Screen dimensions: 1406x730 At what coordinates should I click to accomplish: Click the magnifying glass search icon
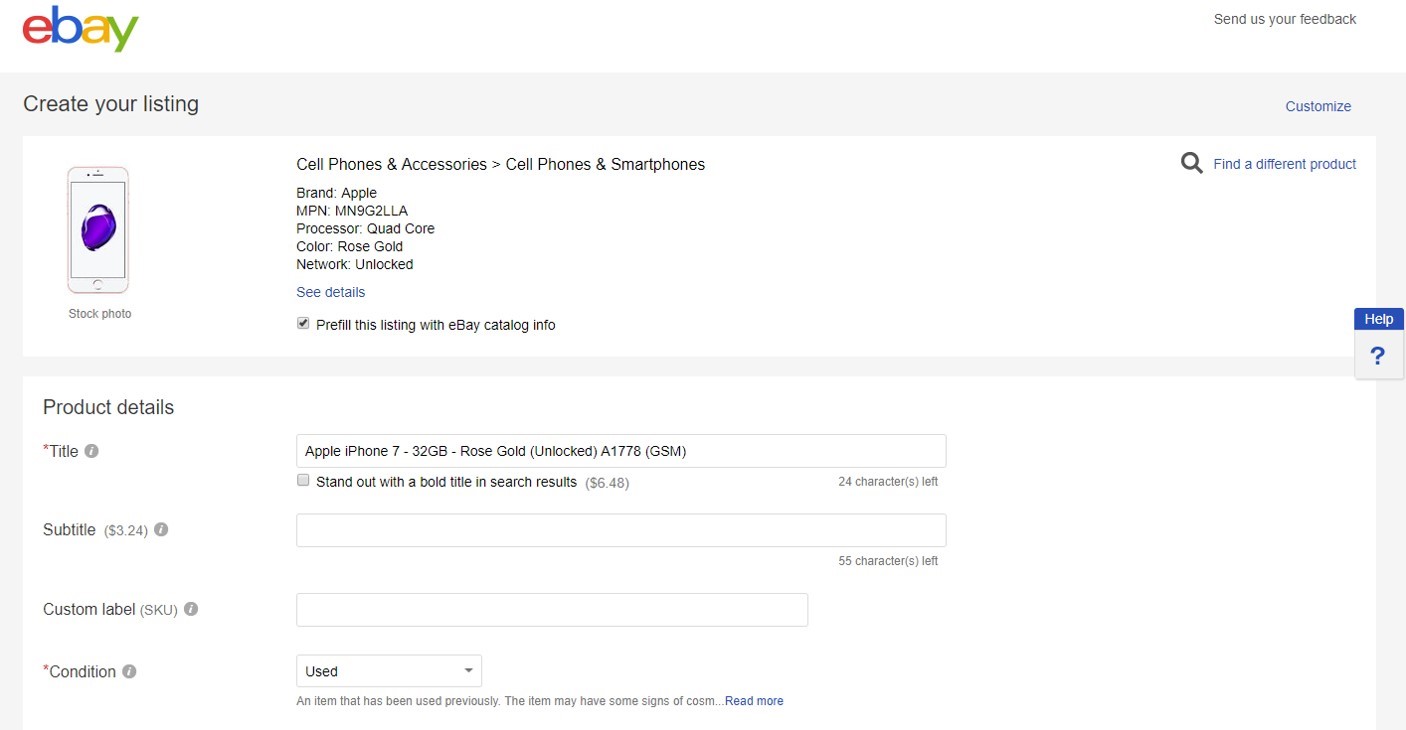(1191, 163)
